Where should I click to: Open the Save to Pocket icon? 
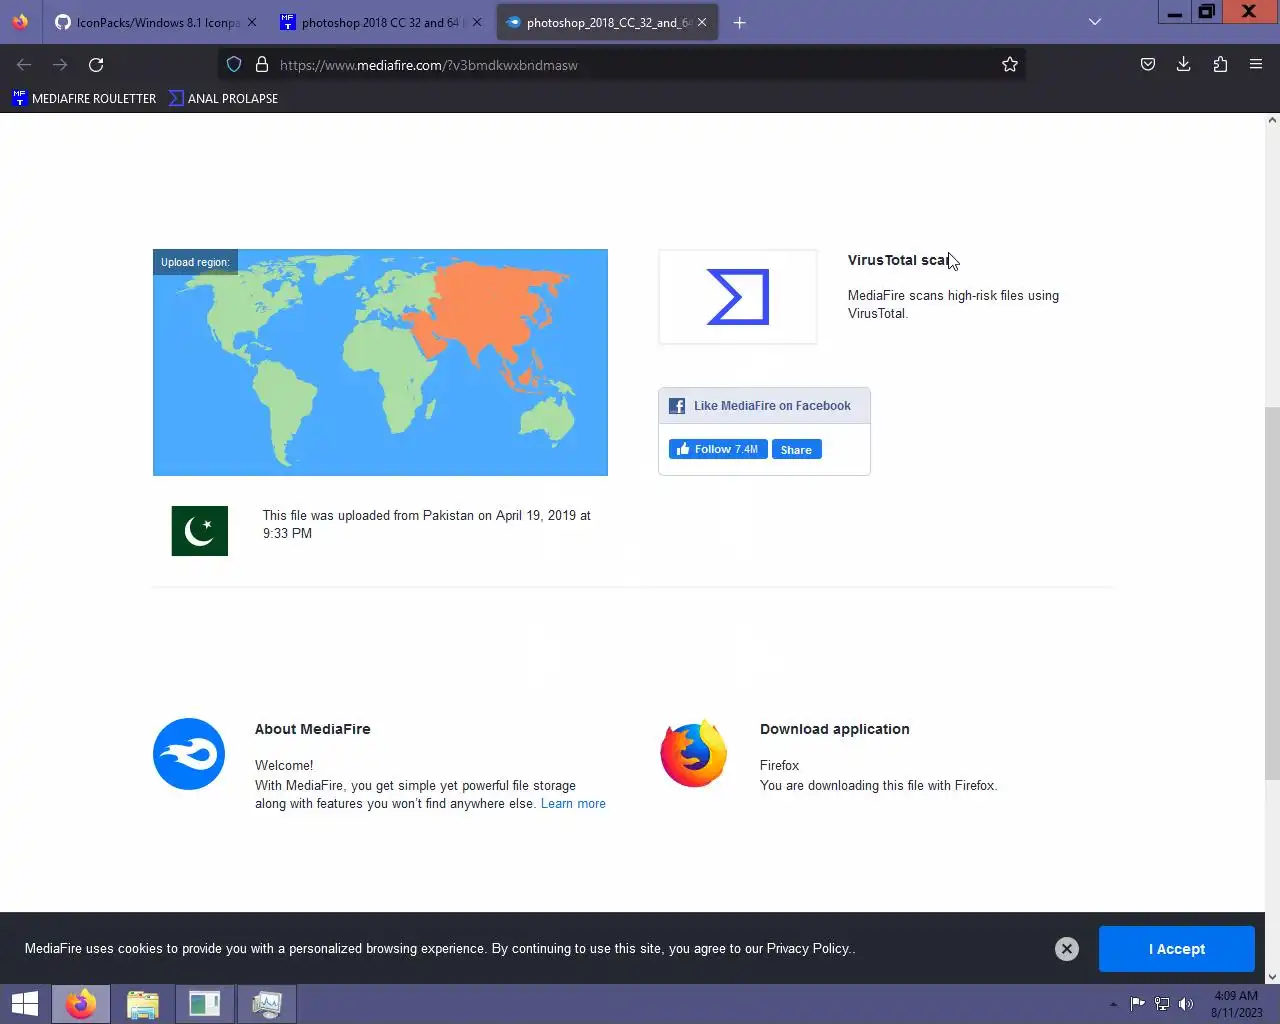tap(1148, 65)
